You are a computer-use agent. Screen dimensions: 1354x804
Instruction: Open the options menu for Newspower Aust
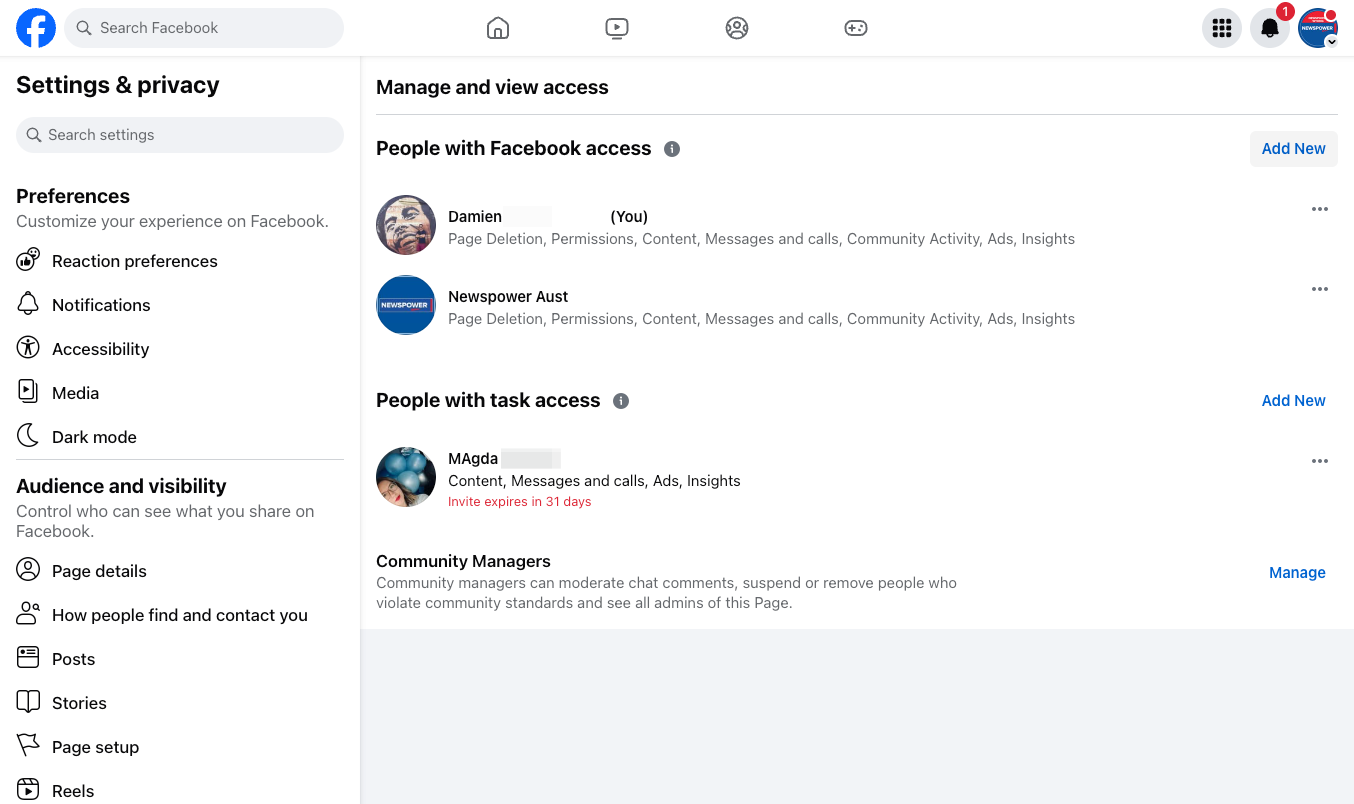tap(1320, 289)
